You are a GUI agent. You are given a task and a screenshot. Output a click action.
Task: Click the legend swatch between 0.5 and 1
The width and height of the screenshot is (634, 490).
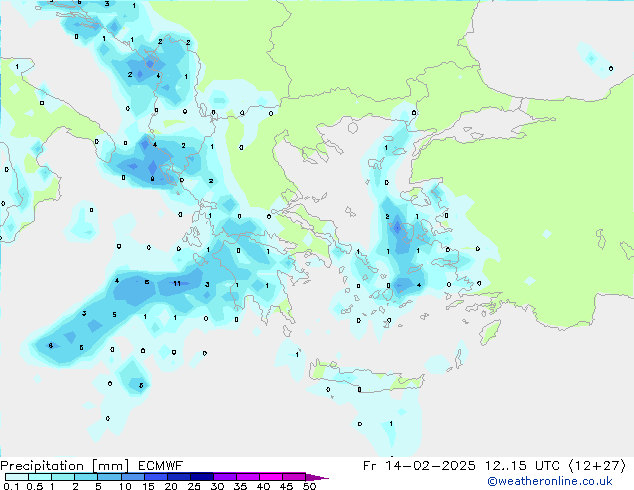pyautogui.click(x=40, y=477)
